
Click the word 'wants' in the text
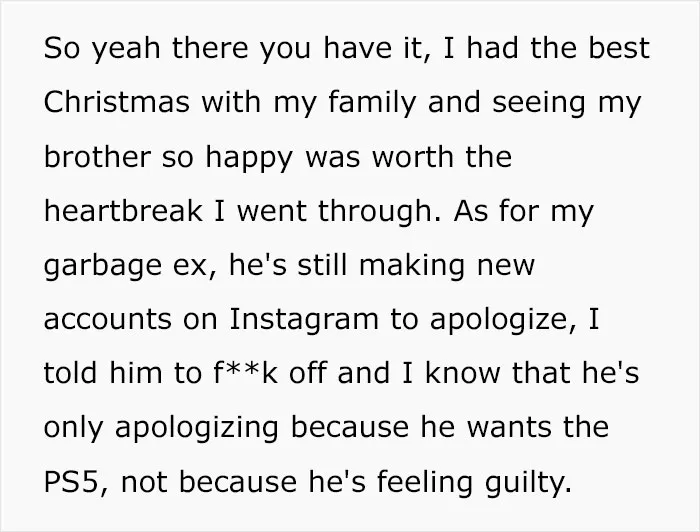(508, 428)
